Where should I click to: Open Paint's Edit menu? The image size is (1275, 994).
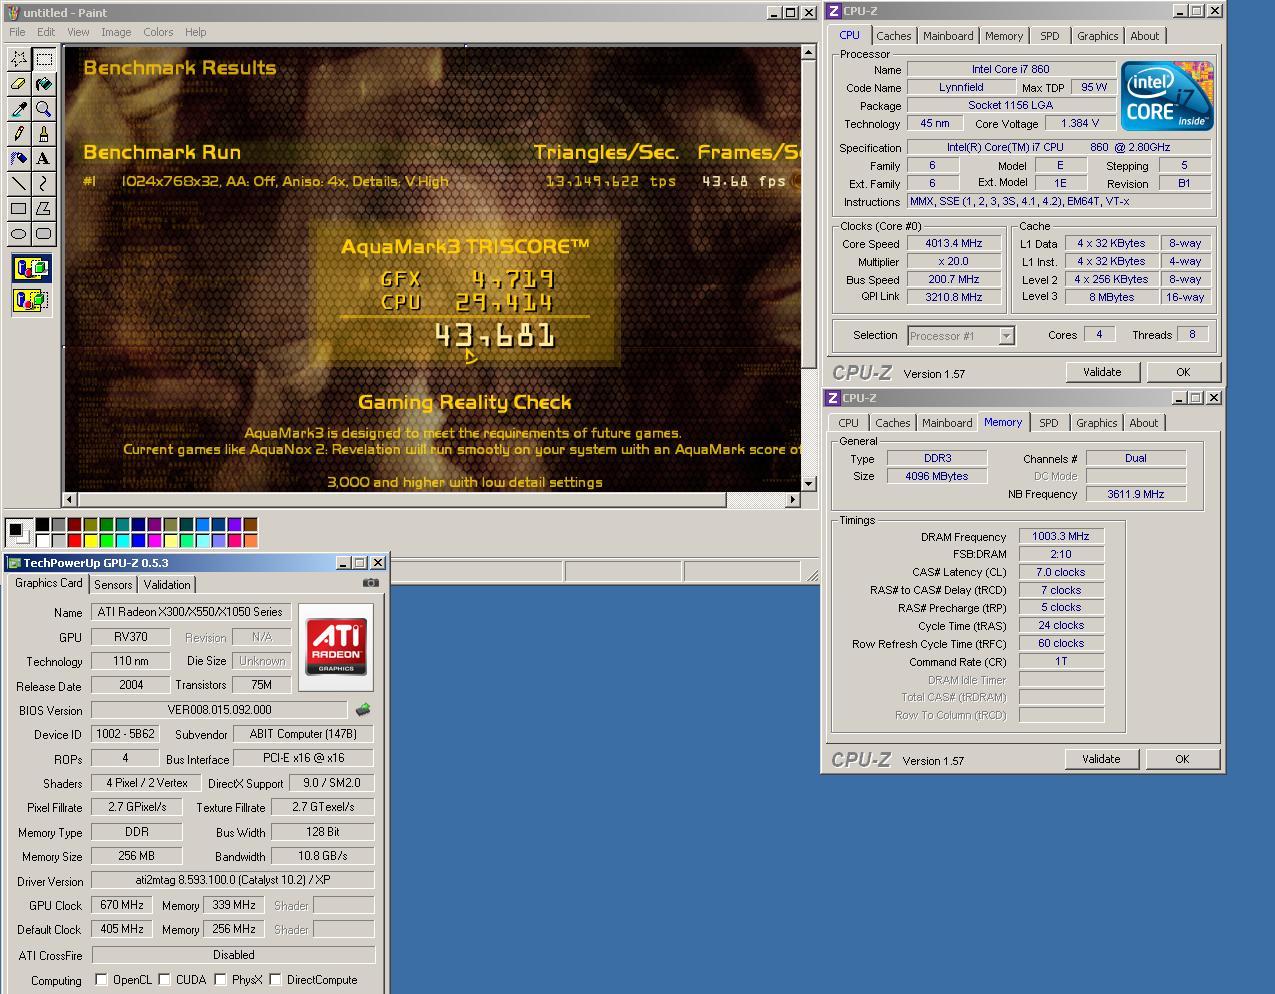(x=46, y=32)
